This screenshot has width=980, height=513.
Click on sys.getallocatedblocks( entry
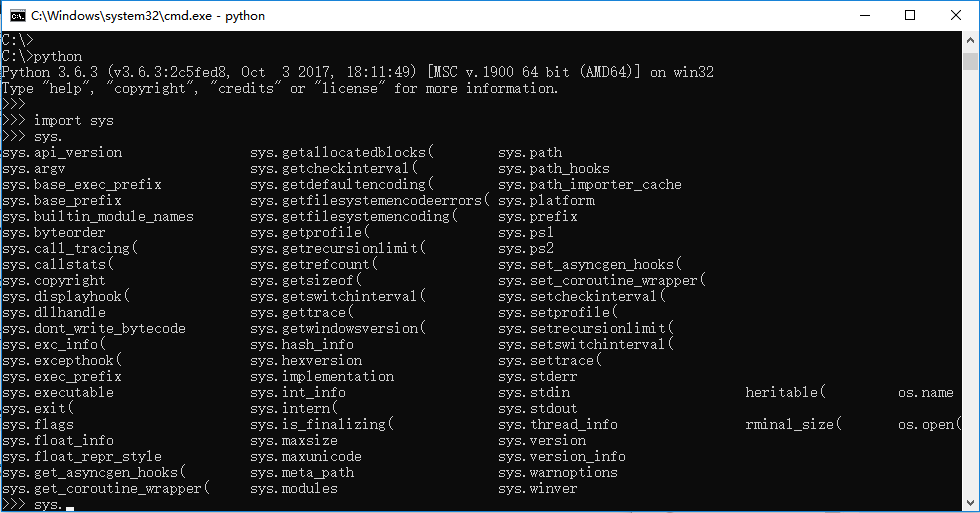click(342, 152)
